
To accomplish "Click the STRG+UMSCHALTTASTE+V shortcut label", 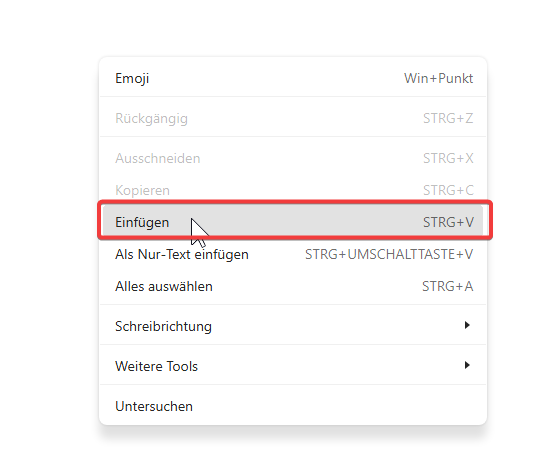I will (x=389, y=254).
